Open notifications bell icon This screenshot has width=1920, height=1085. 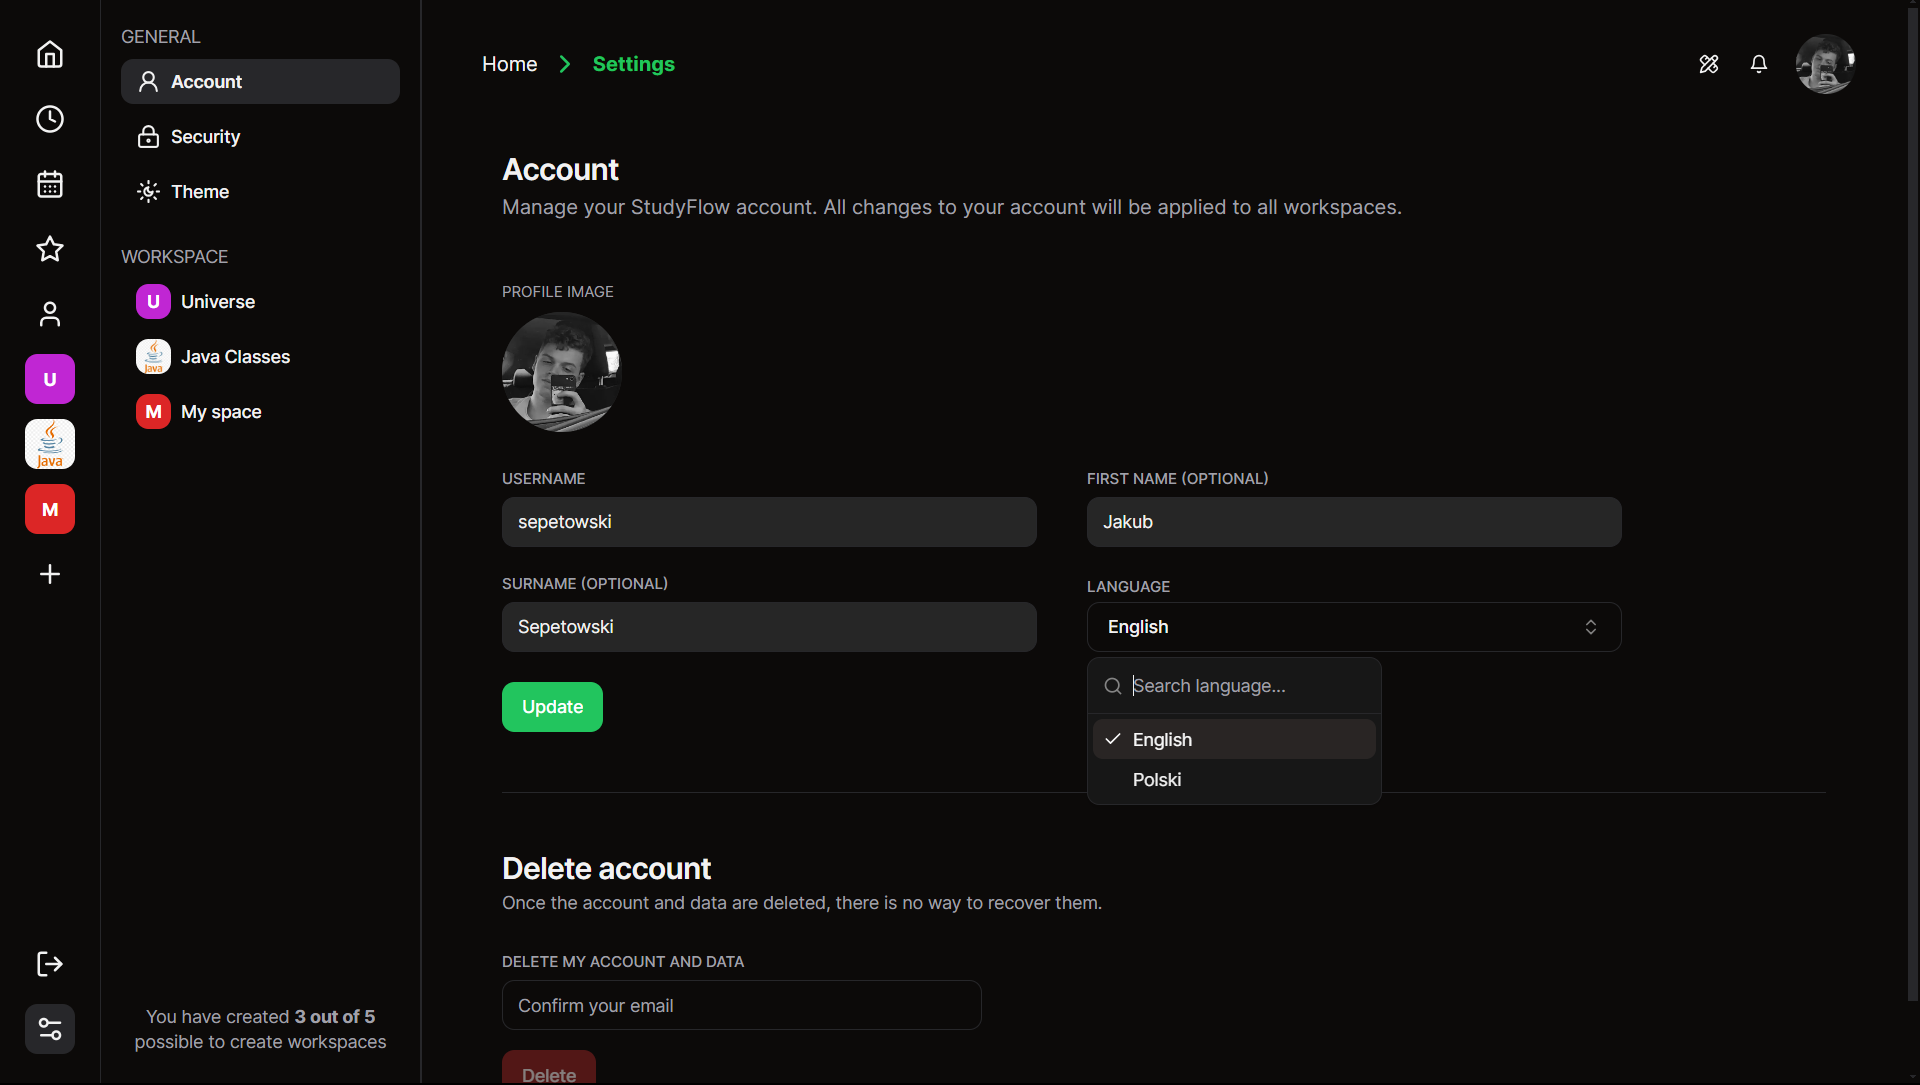point(1759,64)
